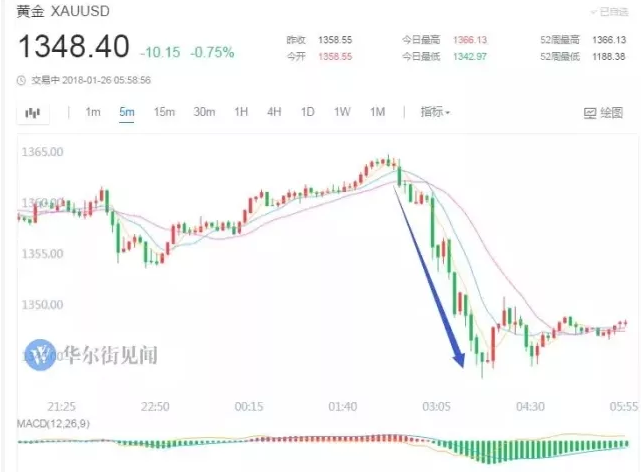Image resolution: width=644 pixels, height=474 pixels.
Task: Select the 1W weekly timeframe
Action: [x=342, y=112]
